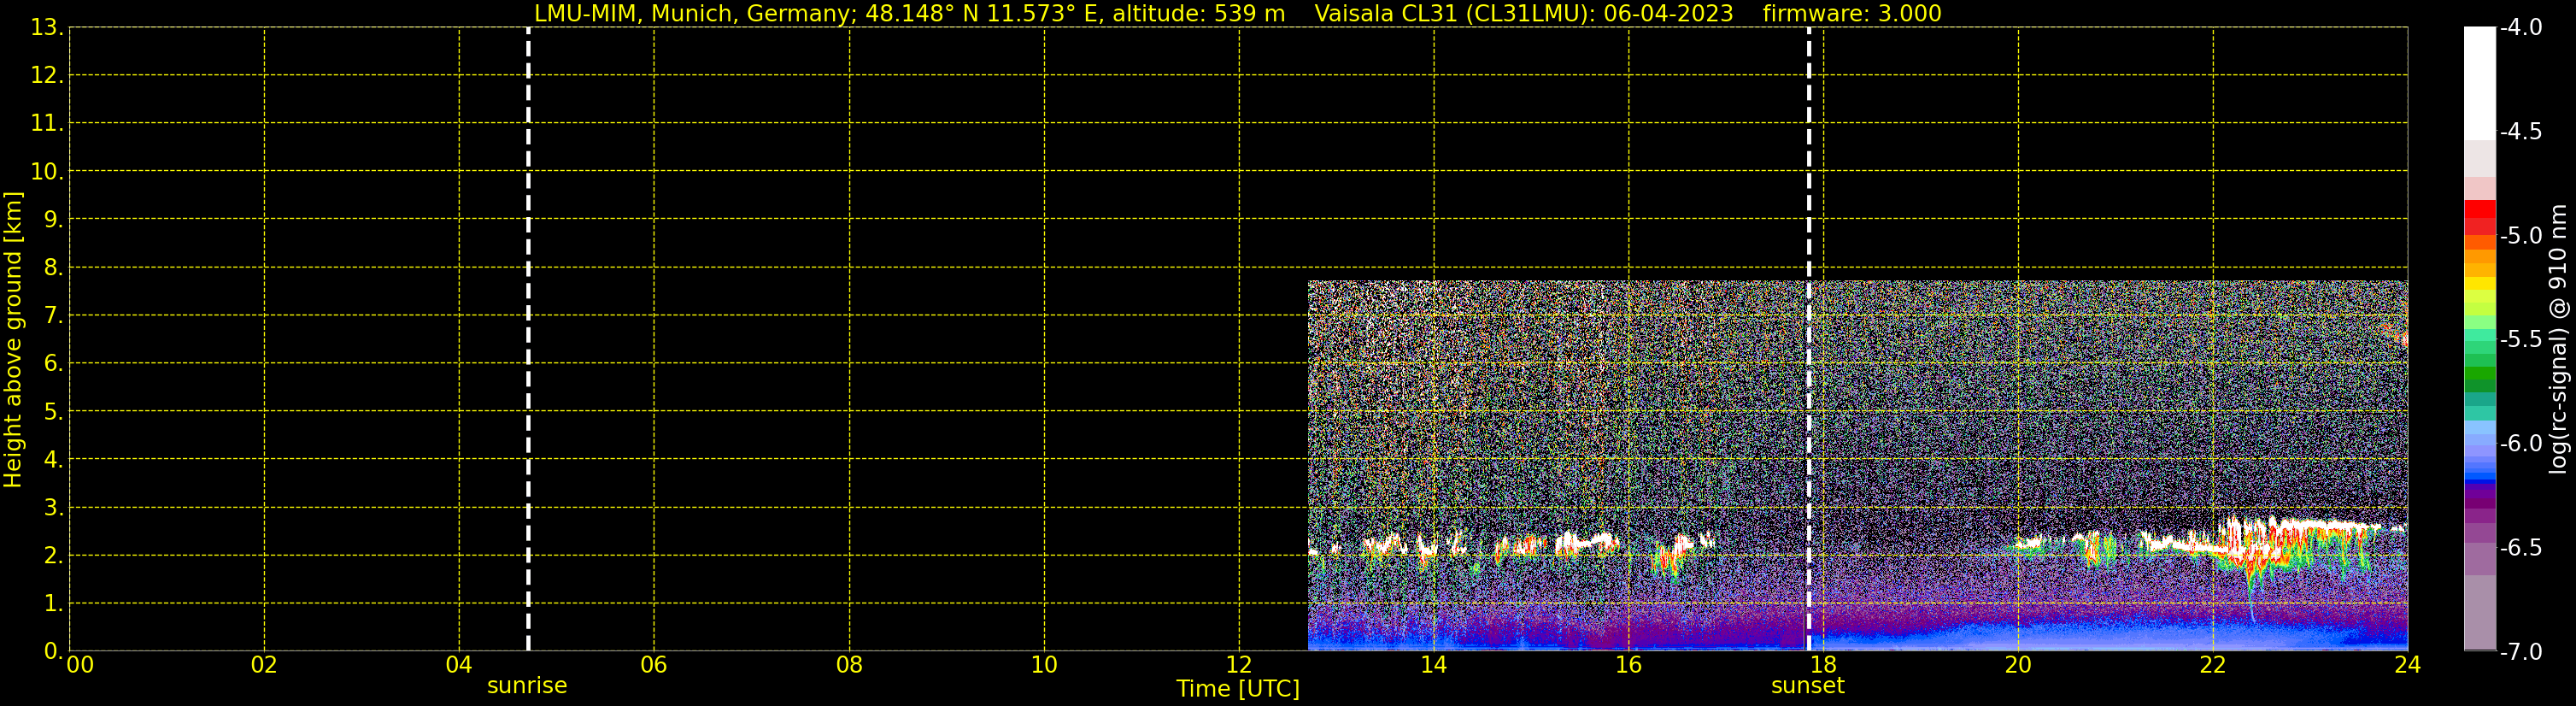Click the white dashed sunrise marker line
This screenshot has width=2576, height=706.
tap(528, 339)
